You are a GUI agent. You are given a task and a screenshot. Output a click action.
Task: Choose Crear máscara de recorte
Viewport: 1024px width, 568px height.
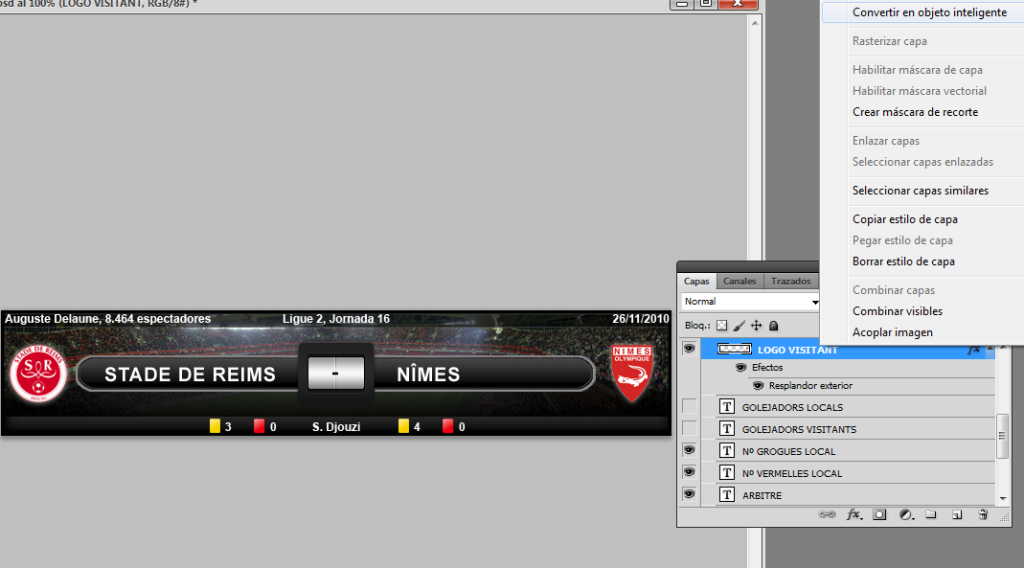[x=915, y=112]
